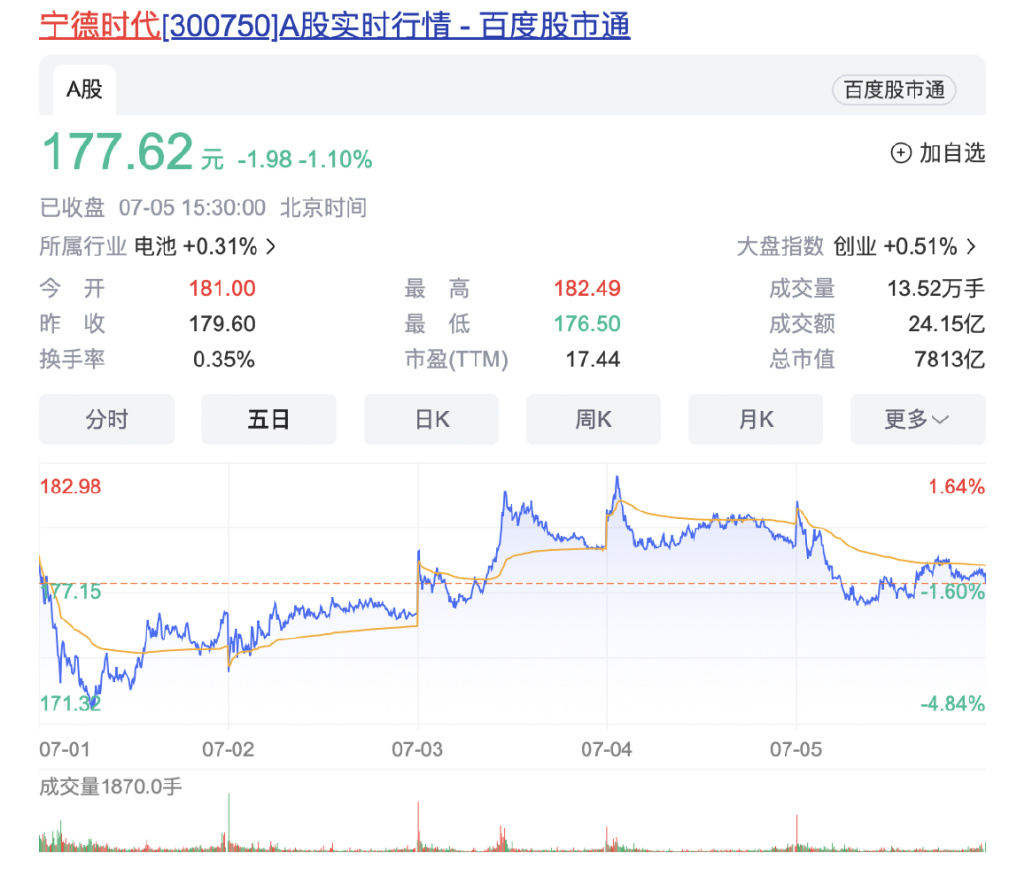Viewport: 1024px width, 875px height.
Task: Switch to the 周K chart tab
Action: tap(593, 419)
